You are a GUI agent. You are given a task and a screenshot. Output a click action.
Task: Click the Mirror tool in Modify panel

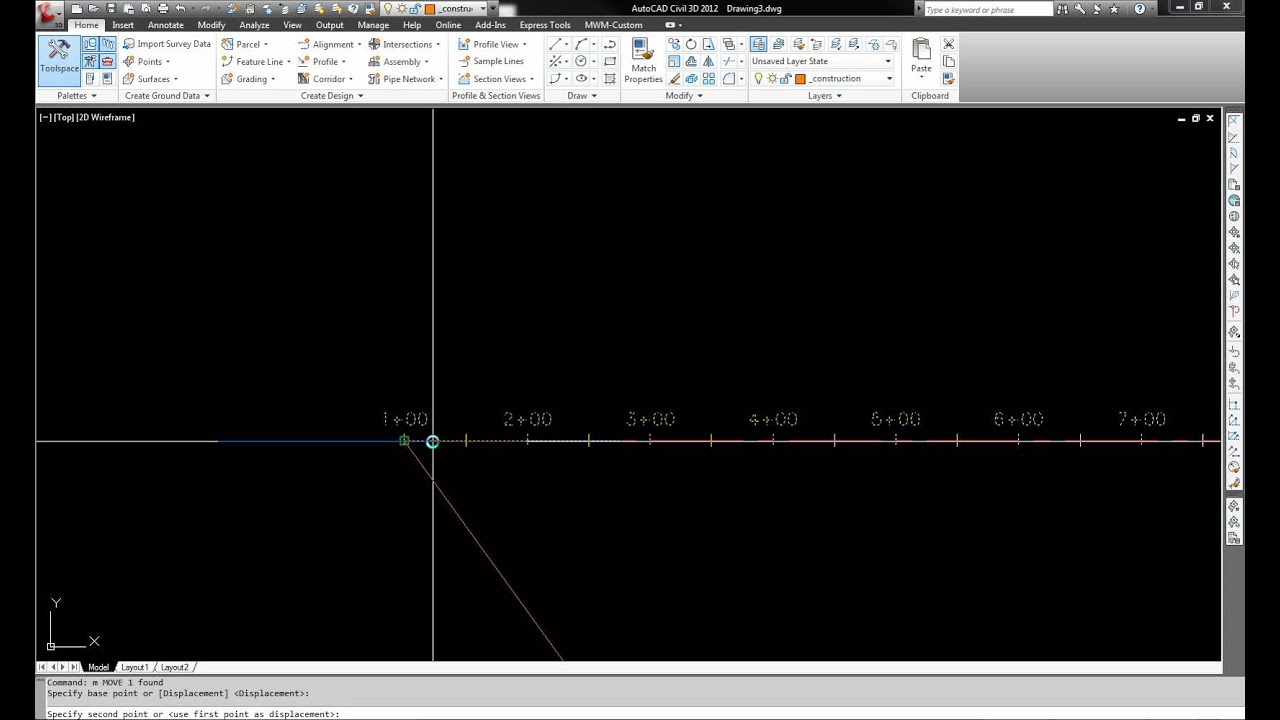coord(708,61)
